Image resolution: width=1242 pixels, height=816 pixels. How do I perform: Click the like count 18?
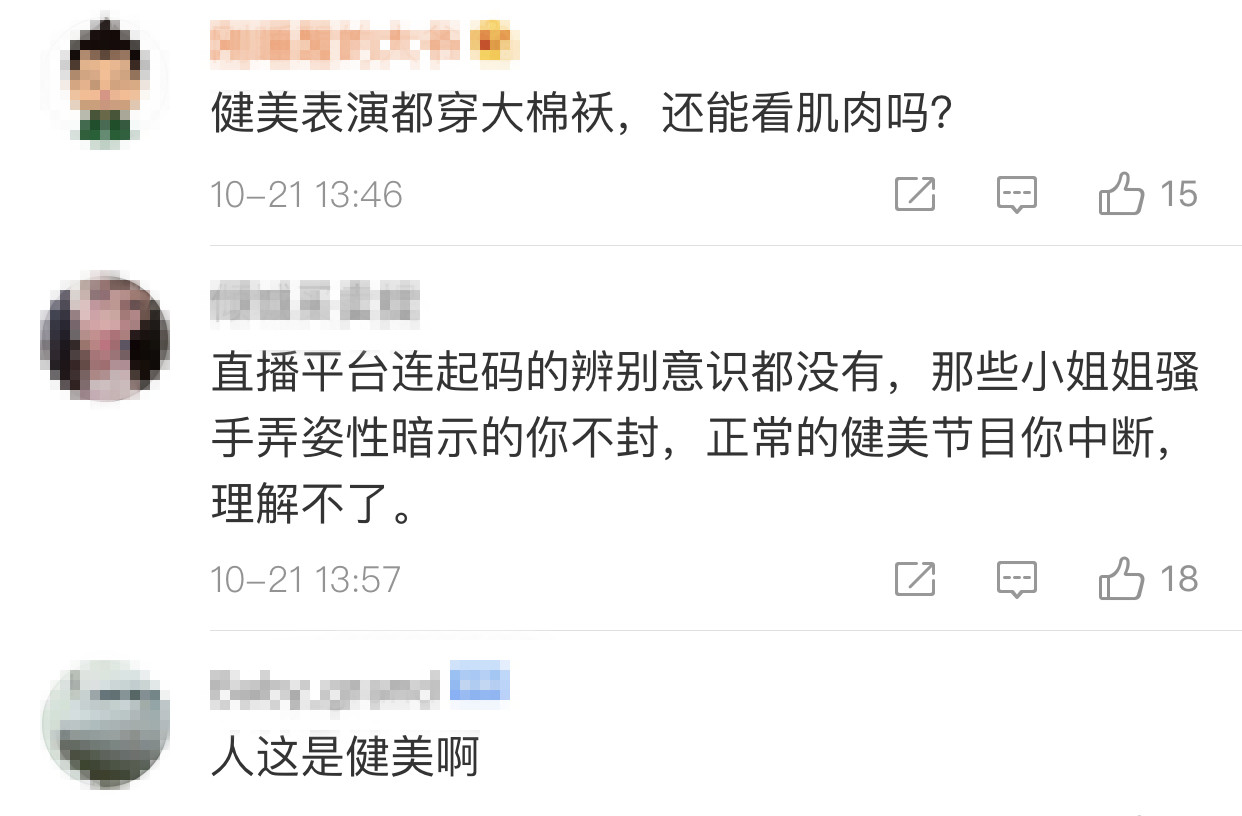pos(1179,579)
